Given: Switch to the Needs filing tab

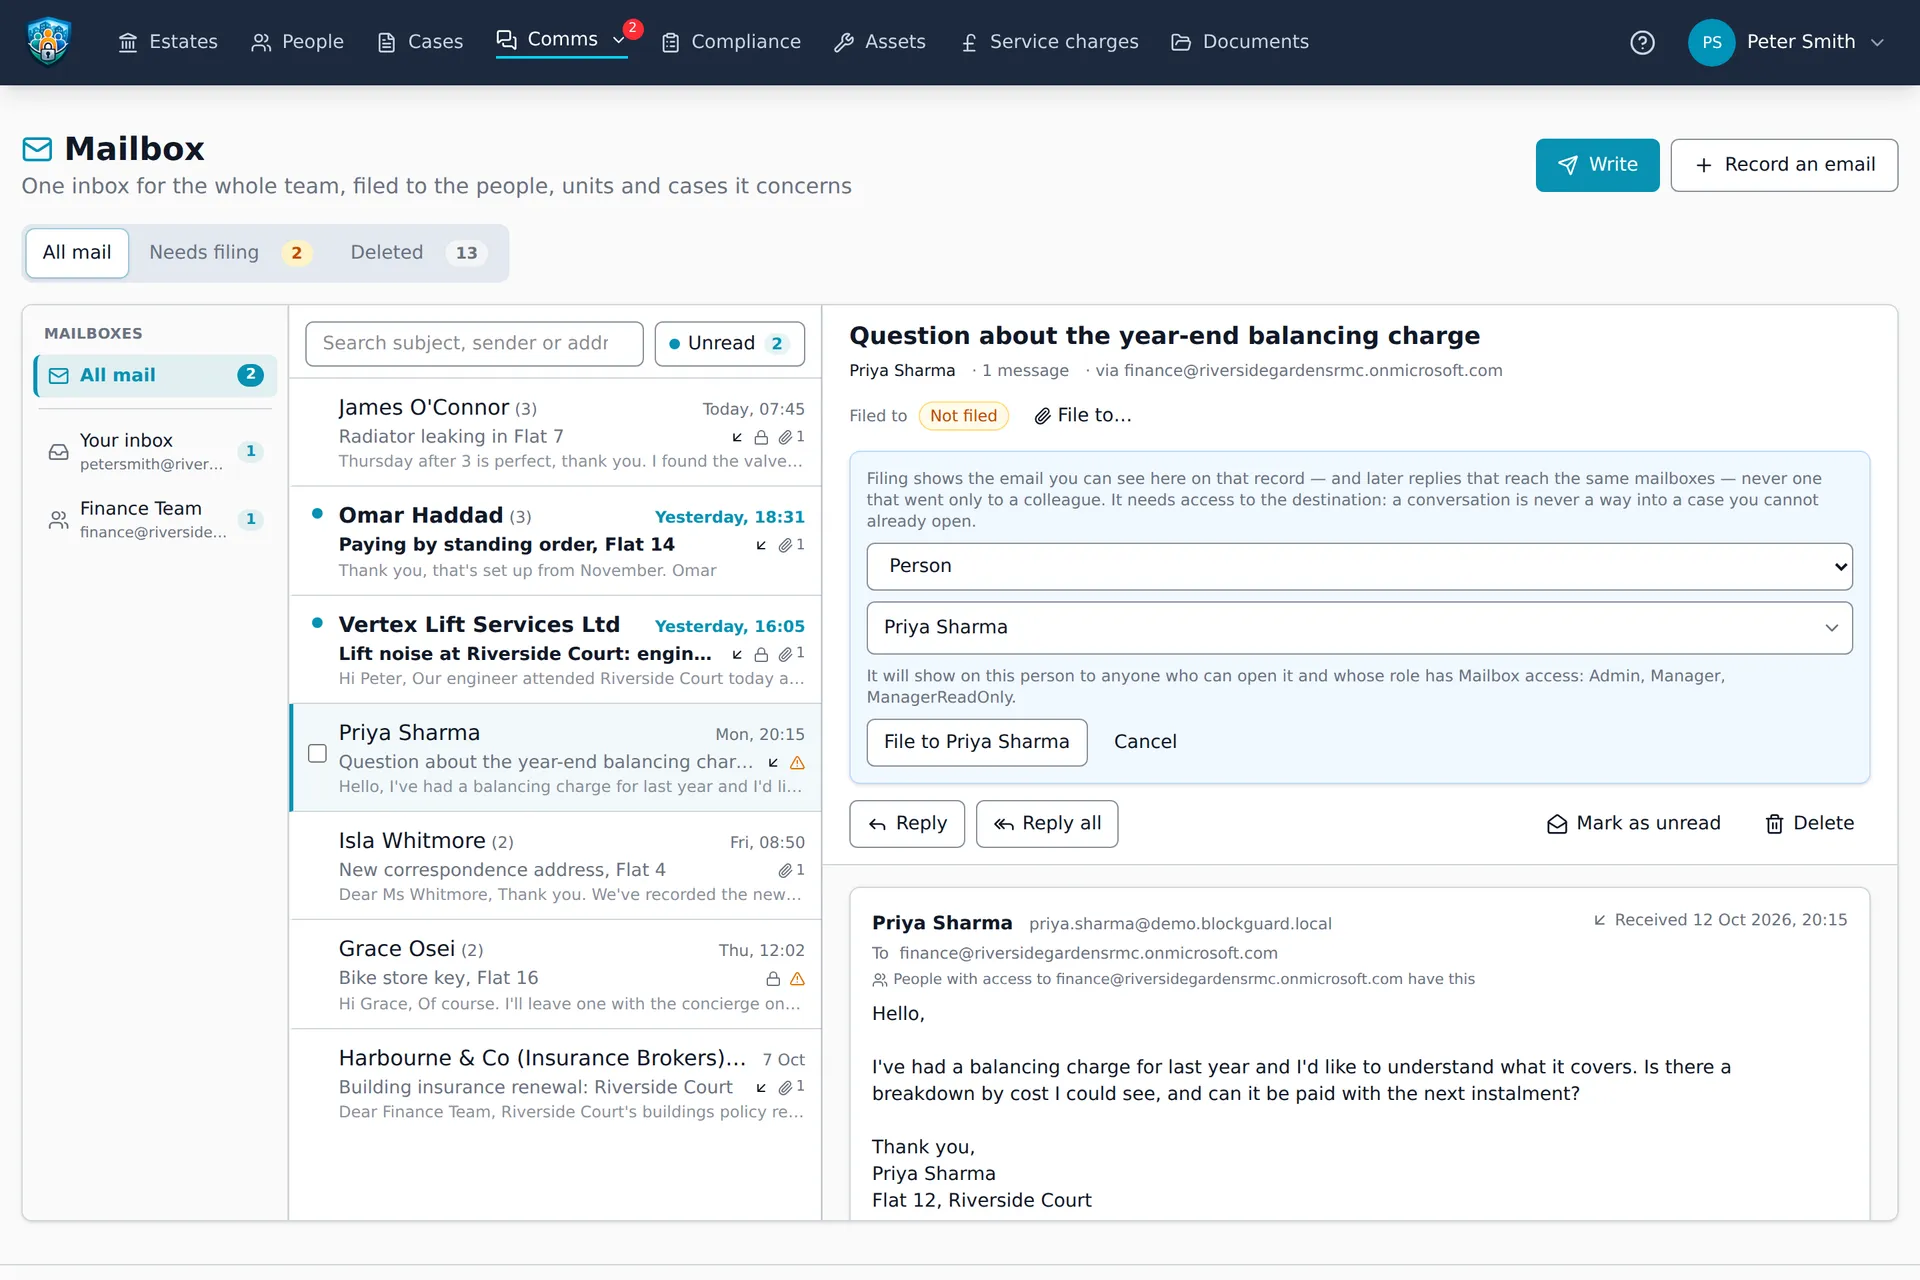Looking at the screenshot, I should [229, 253].
